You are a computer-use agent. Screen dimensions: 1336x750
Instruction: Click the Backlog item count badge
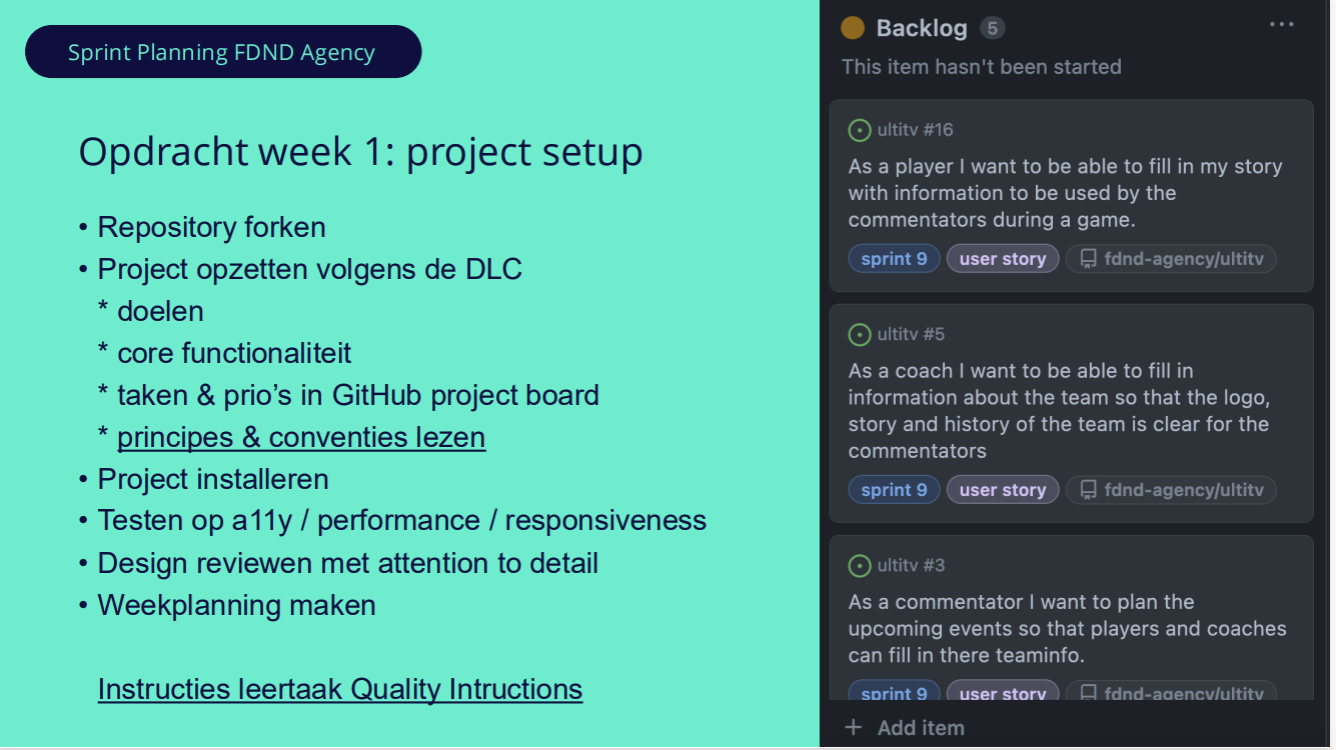click(x=992, y=28)
